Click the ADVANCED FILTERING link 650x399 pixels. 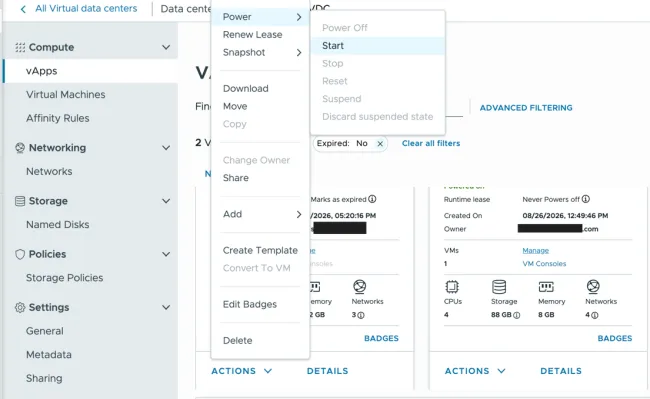point(526,108)
